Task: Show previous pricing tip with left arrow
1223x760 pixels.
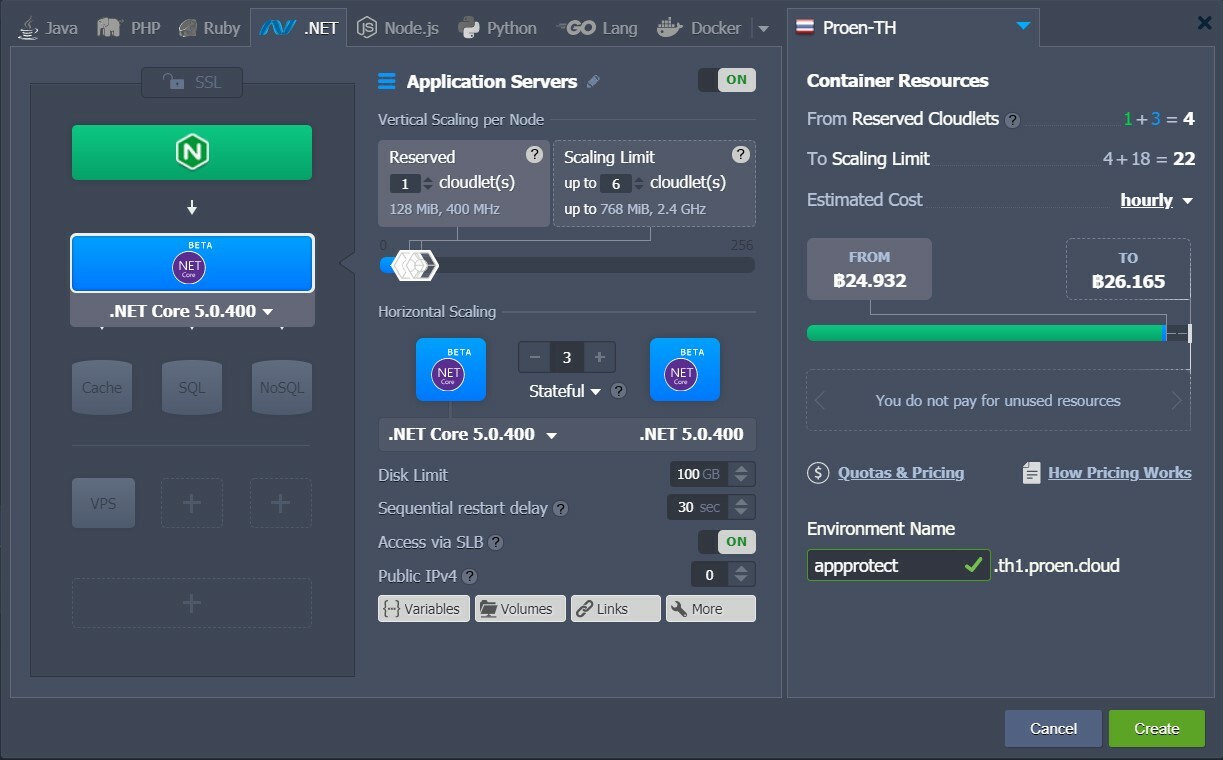Action: [820, 401]
